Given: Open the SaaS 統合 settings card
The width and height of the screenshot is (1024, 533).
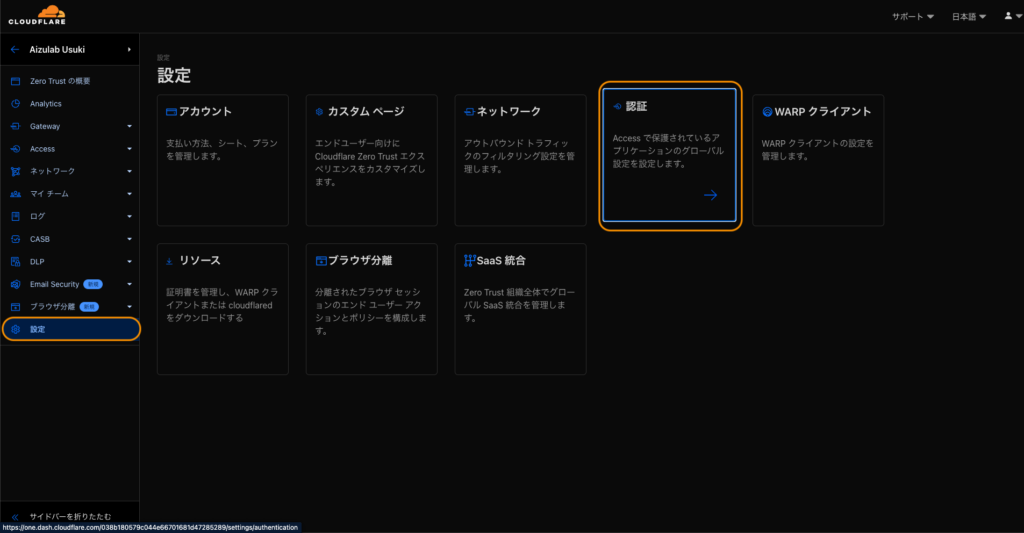Looking at the screenshot, I should [x=520, y=309].
